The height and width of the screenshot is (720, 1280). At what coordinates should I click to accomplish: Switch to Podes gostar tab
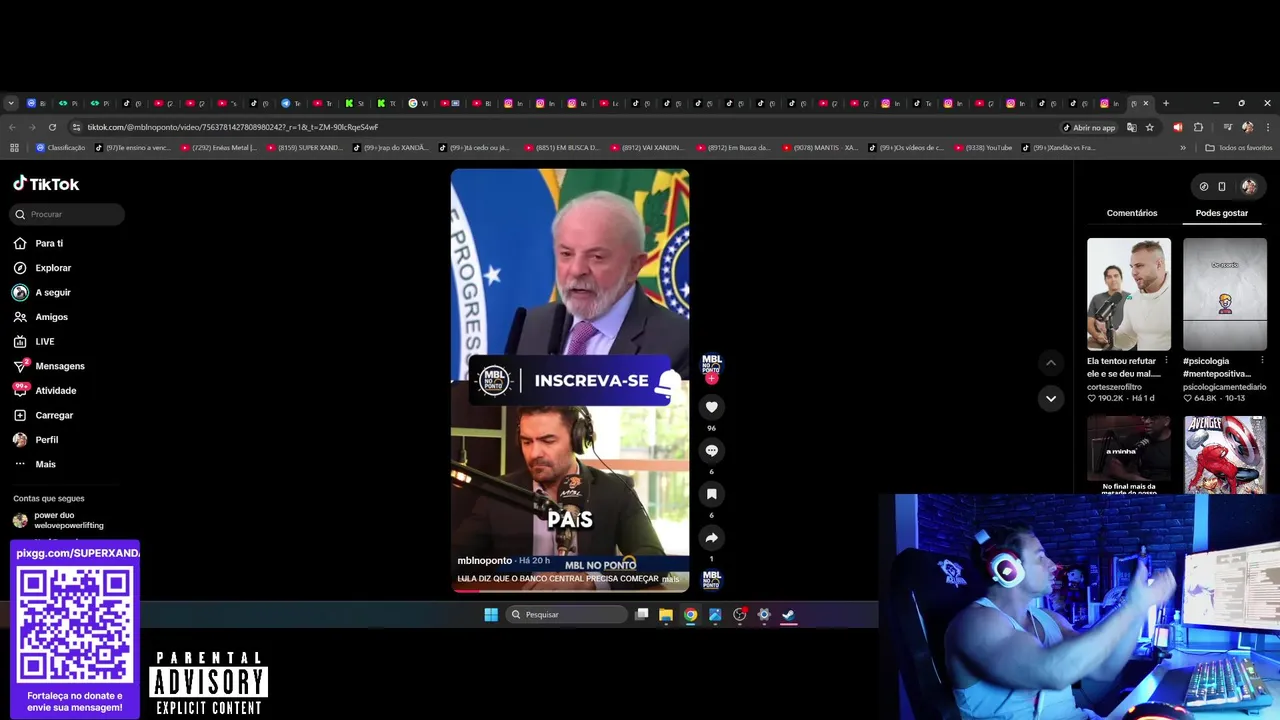click(x=1221, y=213)
